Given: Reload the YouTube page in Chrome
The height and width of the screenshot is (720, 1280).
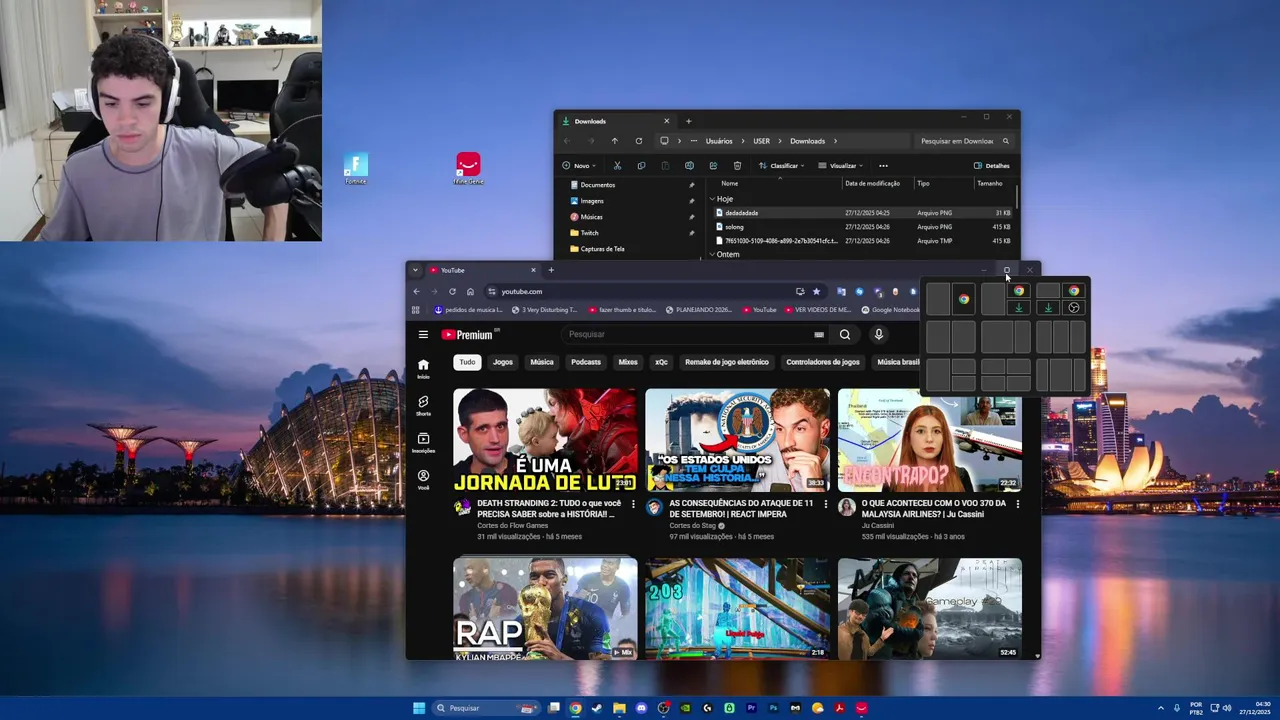Looking at the screenshot, I should tap(452, 291).
